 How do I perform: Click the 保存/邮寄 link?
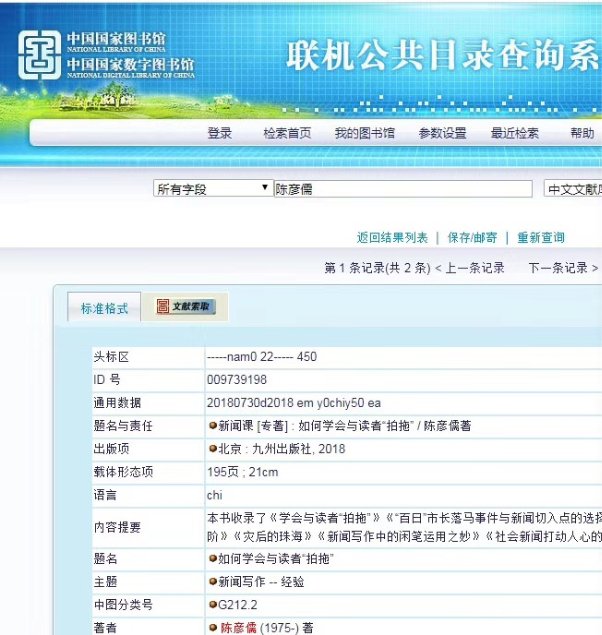click(473, 238)
